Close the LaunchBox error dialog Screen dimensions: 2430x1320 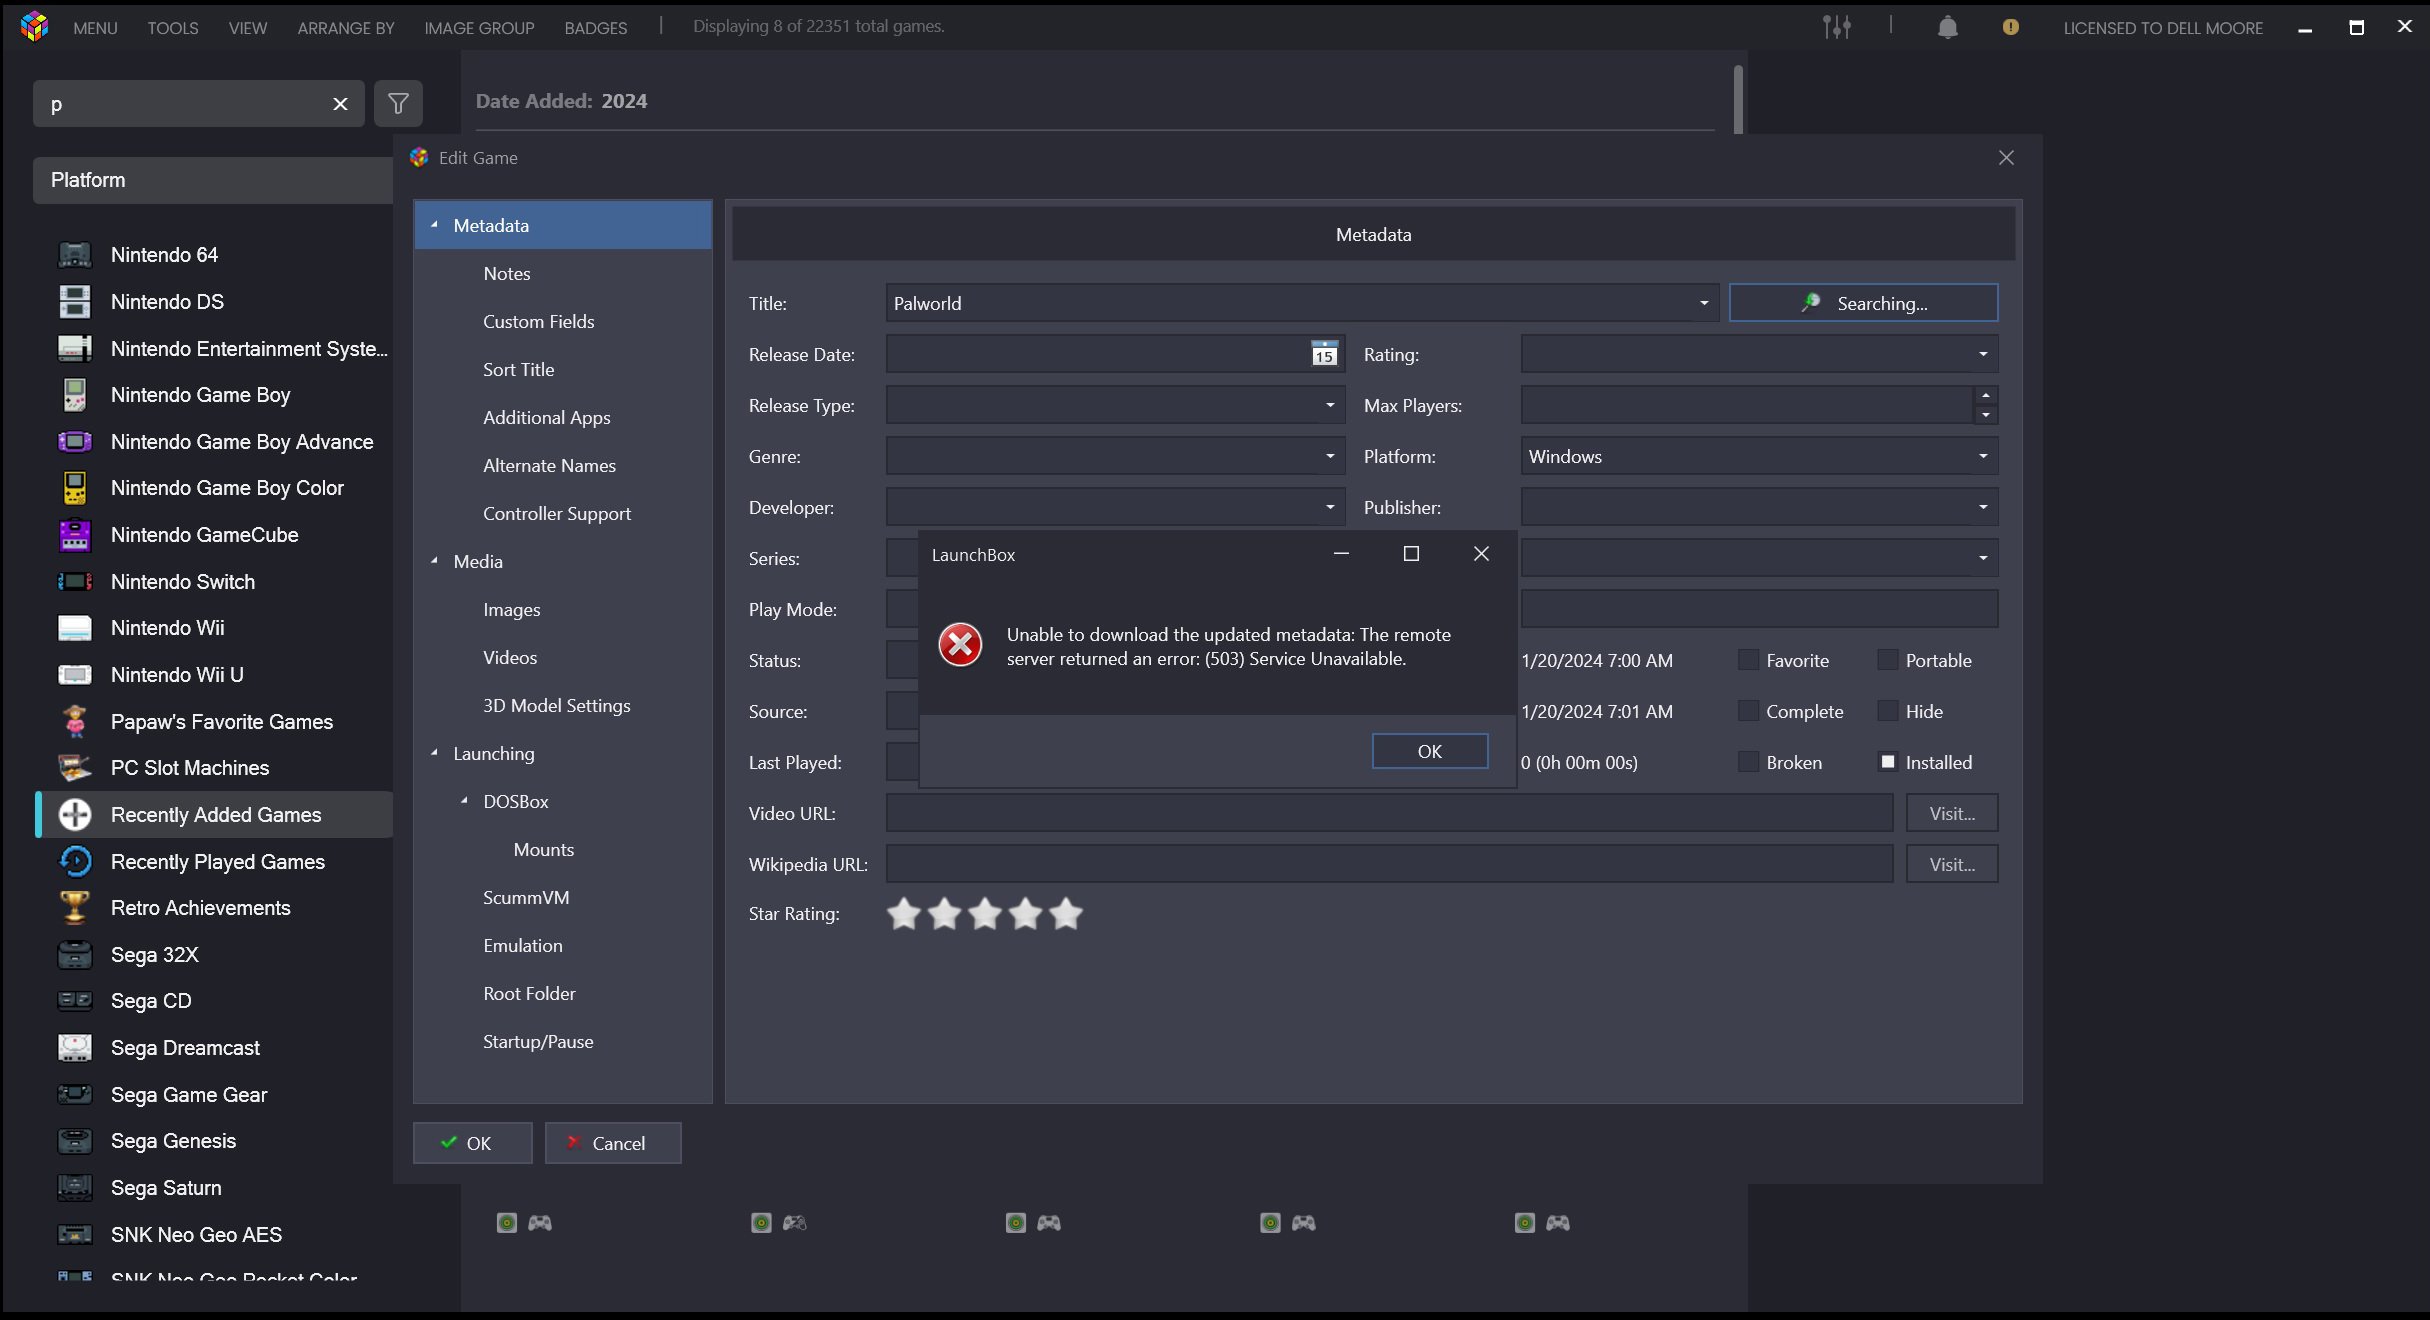click(1481, 554)
